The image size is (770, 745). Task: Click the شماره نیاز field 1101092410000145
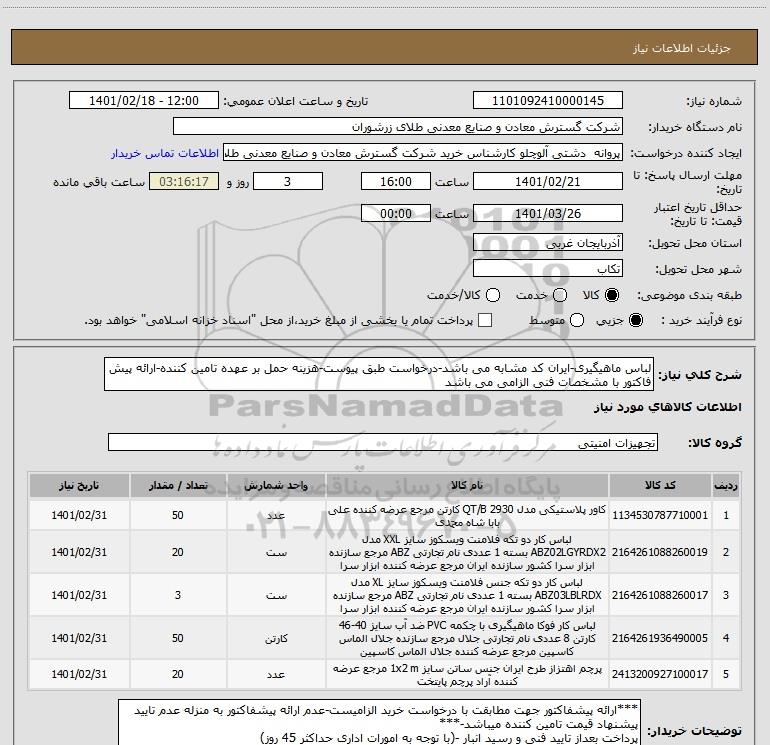[x=548, y=101]
